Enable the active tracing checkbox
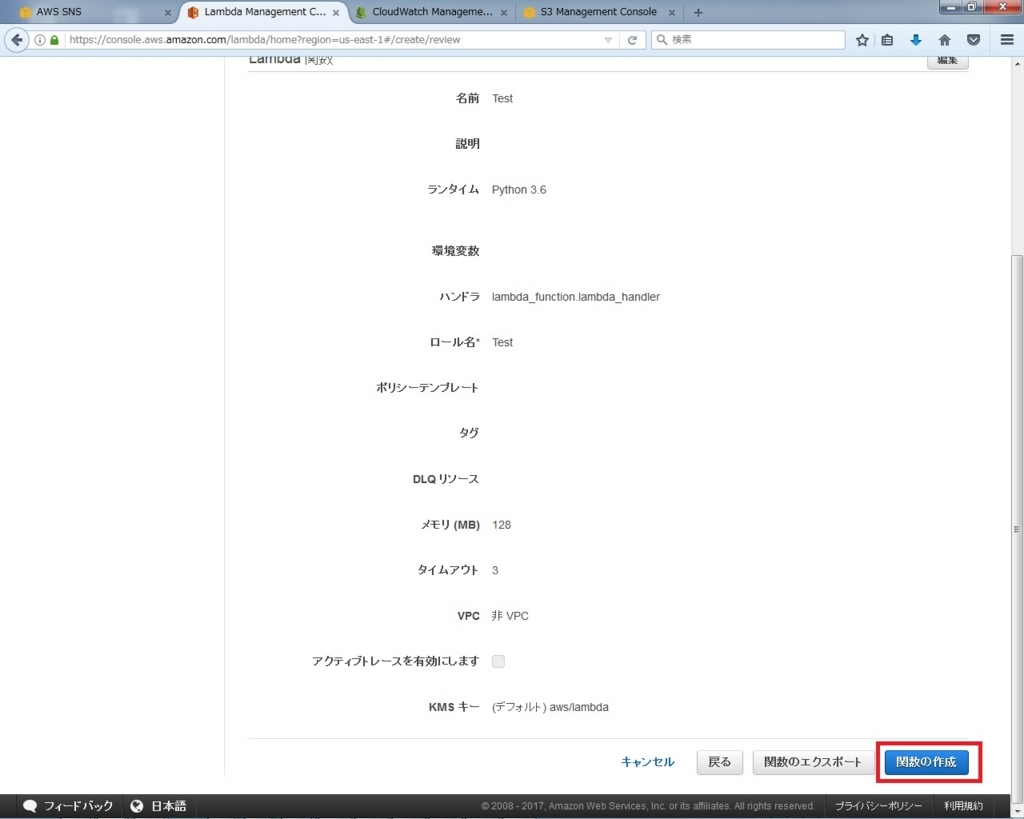Screen dimensions: 1024x819 click(498, 661)
